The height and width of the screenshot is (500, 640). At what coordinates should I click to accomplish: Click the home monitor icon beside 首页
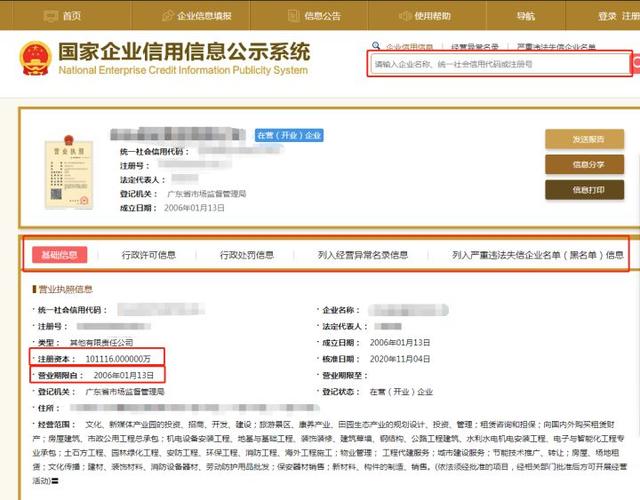click(51, 16)
